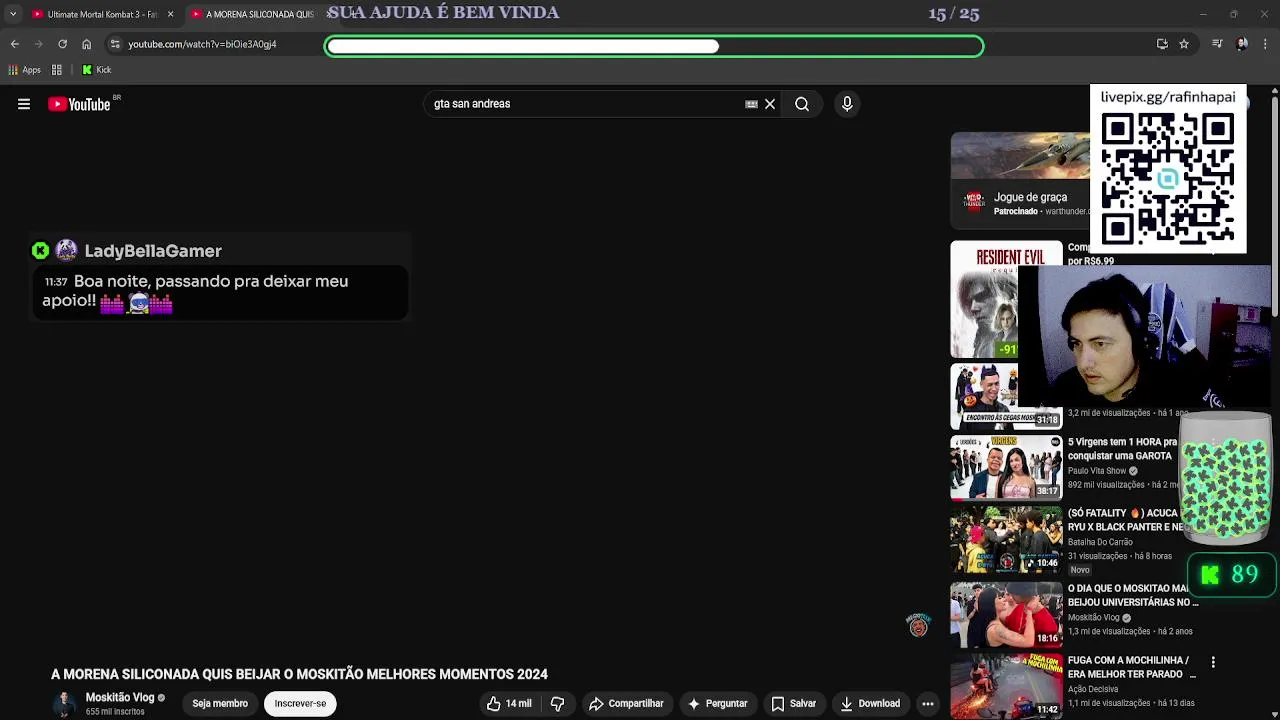The image size is (1280, 720).
Task: Save the video with Salvar
Action: click(794, 704)
